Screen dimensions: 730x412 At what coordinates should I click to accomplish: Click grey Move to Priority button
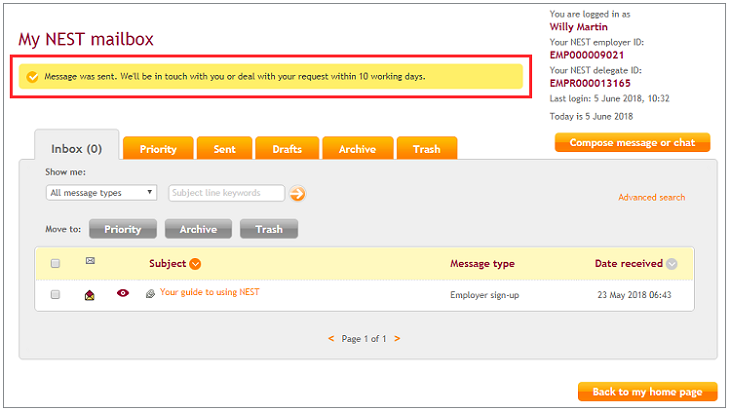[123, 229]
